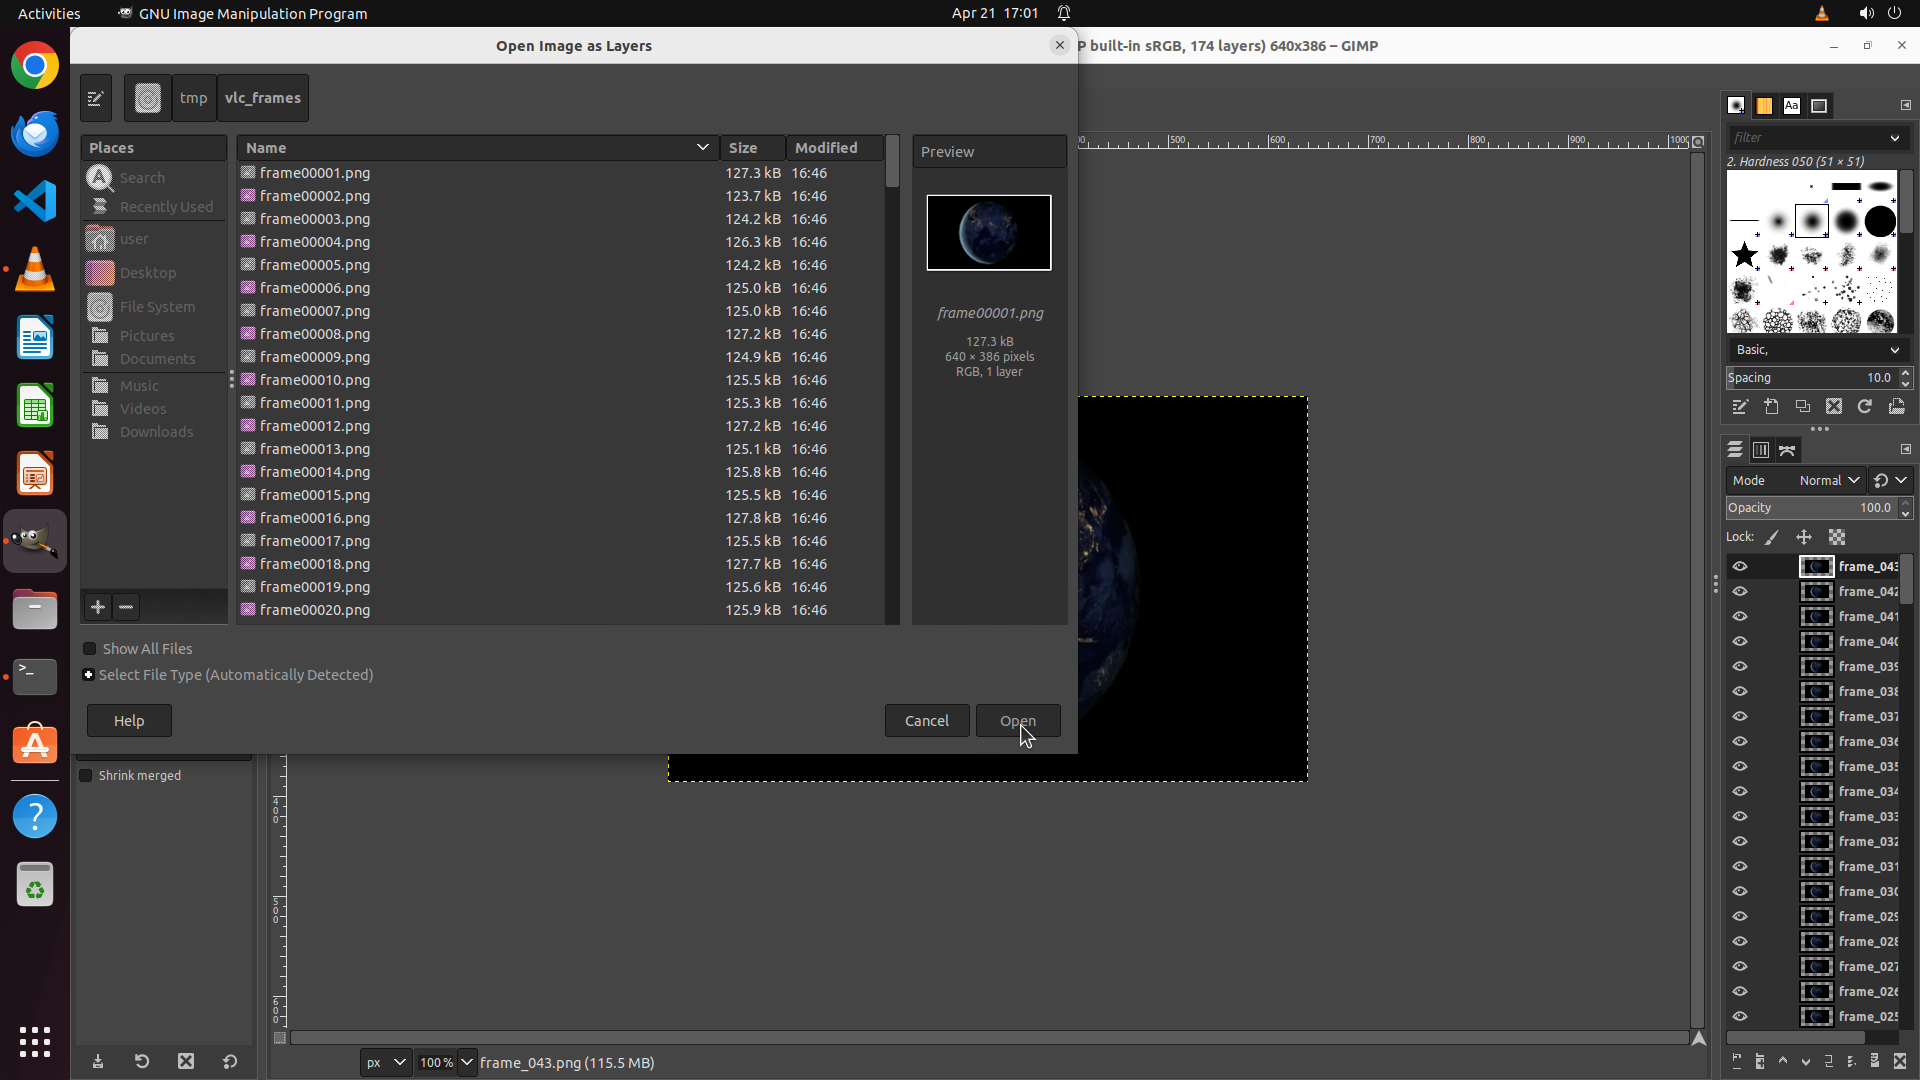The width and height of the screenshot is (1920, 1080).
Task: Click the refresh brushes icon
Action: 1865,407
